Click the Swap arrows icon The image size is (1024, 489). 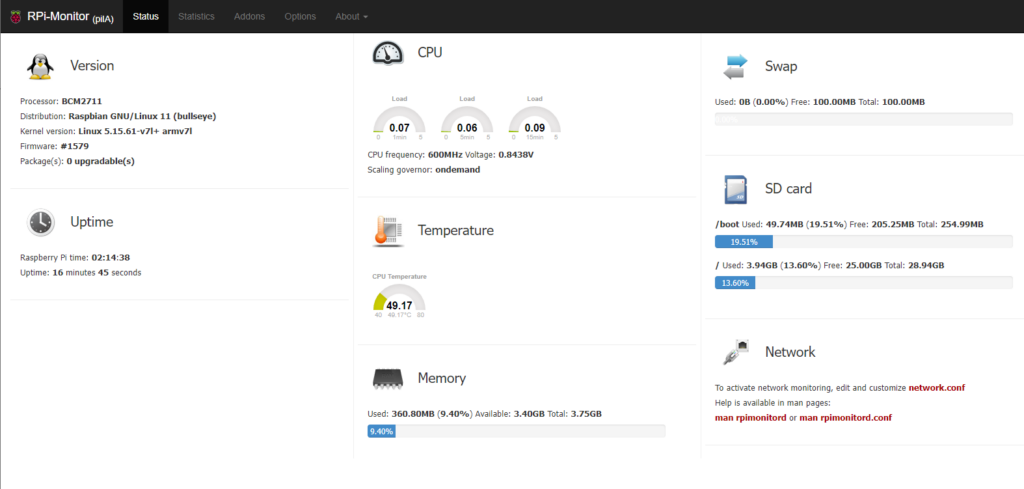pos(735,66)
